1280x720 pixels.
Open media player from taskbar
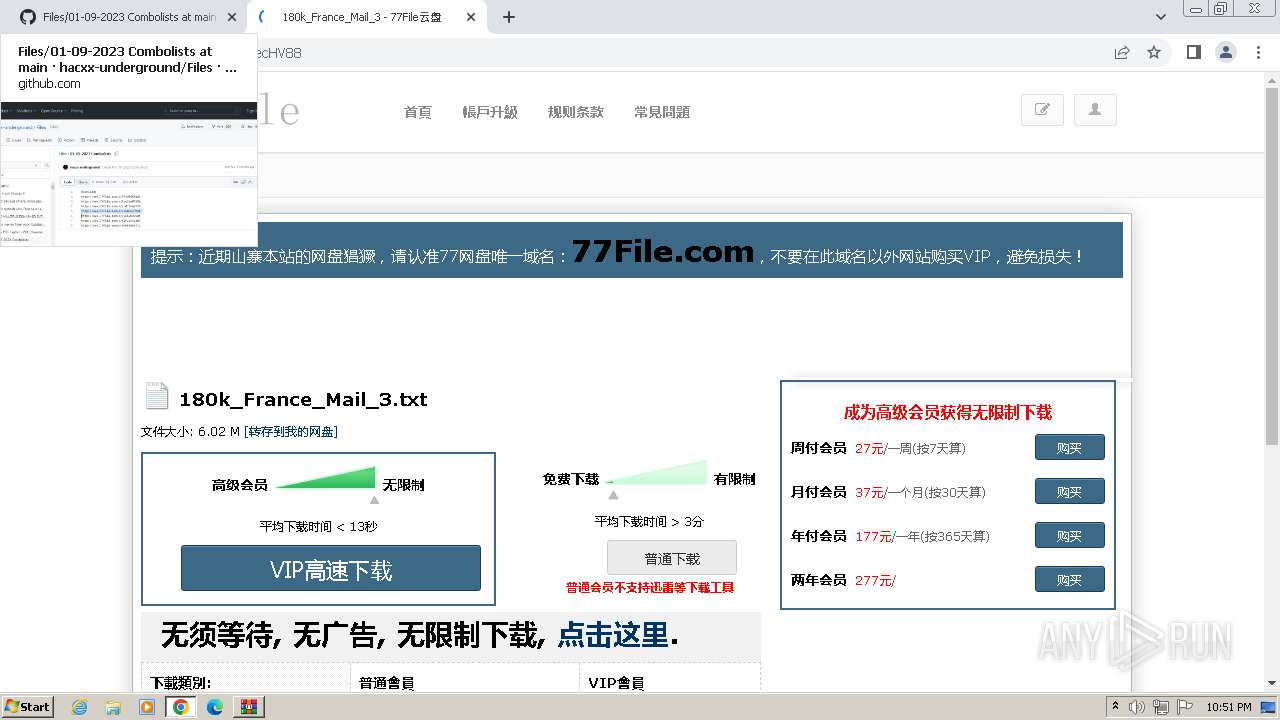[147, 707]
